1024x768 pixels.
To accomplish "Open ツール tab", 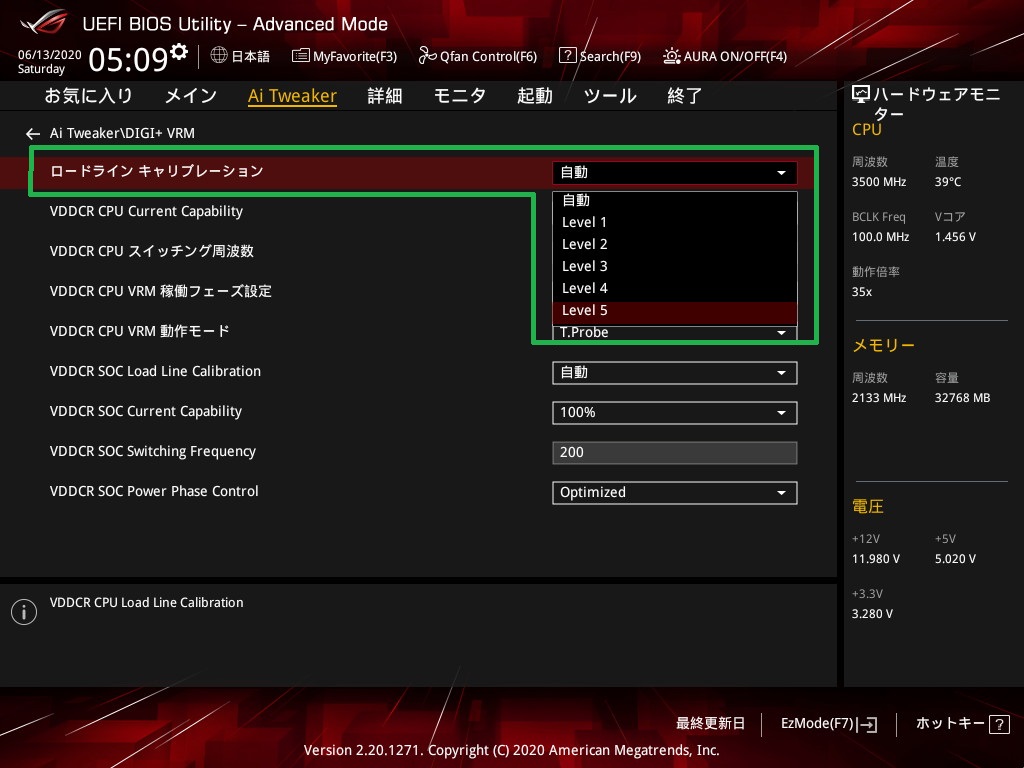I will 610,96.
